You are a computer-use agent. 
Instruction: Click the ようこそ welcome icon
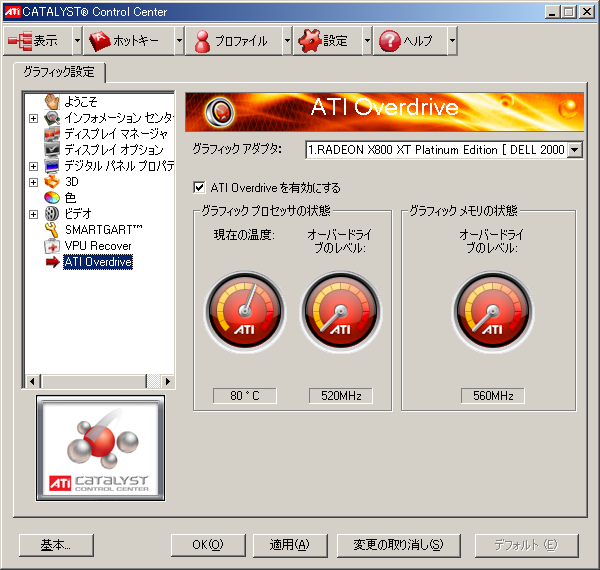[x=52, y=101]
